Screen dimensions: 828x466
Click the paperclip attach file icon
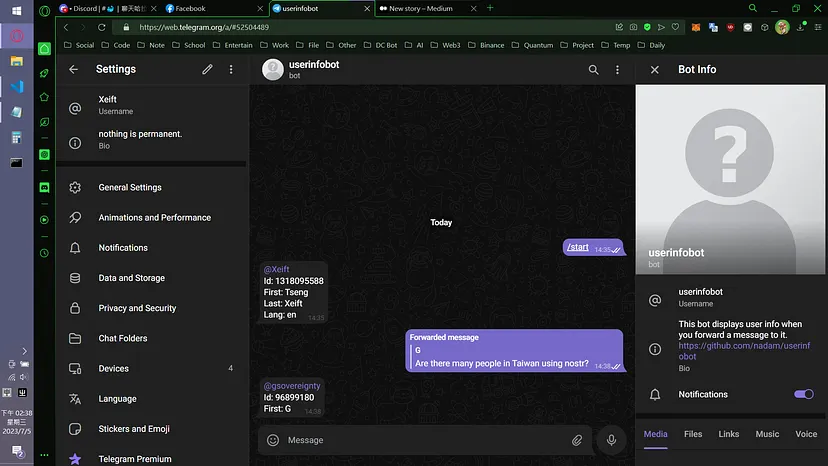tap(577, 440)
